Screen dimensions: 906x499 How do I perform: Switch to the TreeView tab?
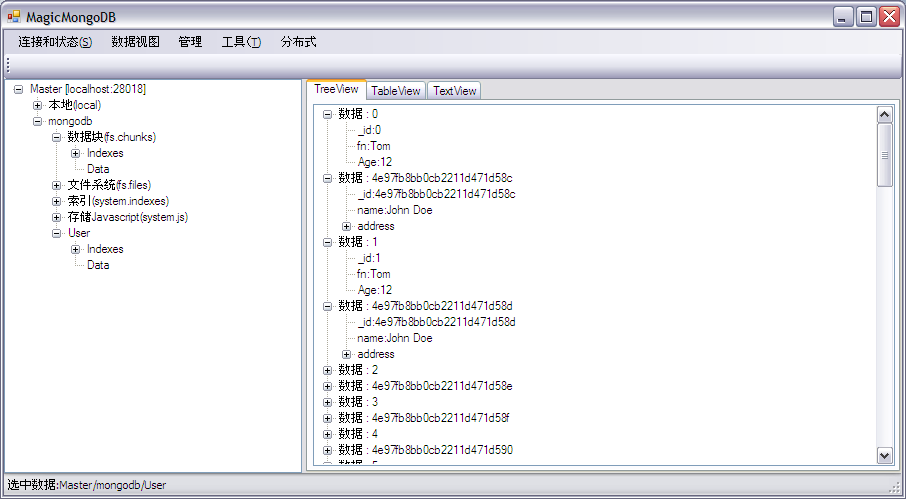coord(336,90)
